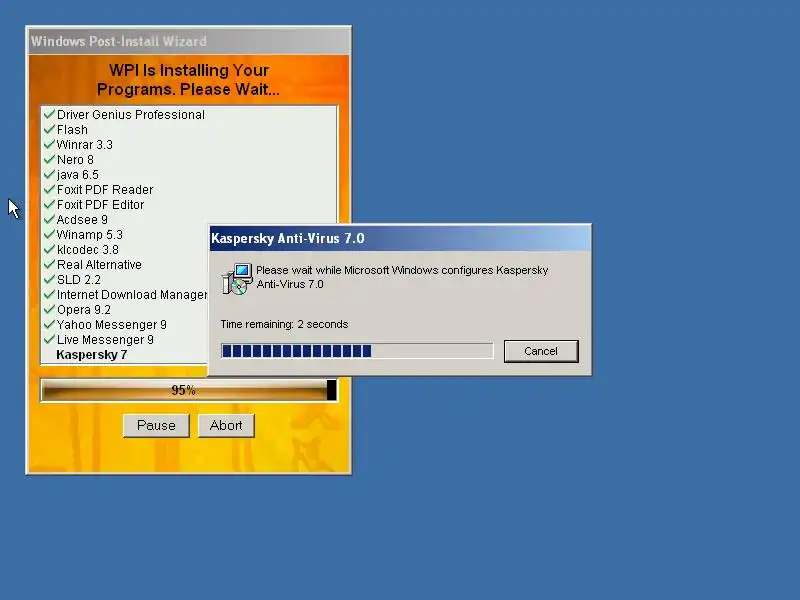
Task: Click the Pause button in WPI
Action: [156, 426]
